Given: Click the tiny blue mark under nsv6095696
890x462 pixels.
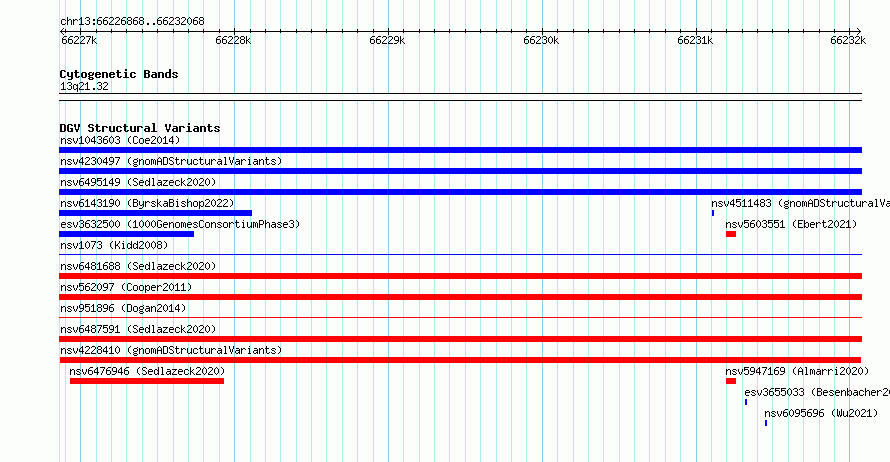Looking at the screenshot, I should [x=766, y=423].
